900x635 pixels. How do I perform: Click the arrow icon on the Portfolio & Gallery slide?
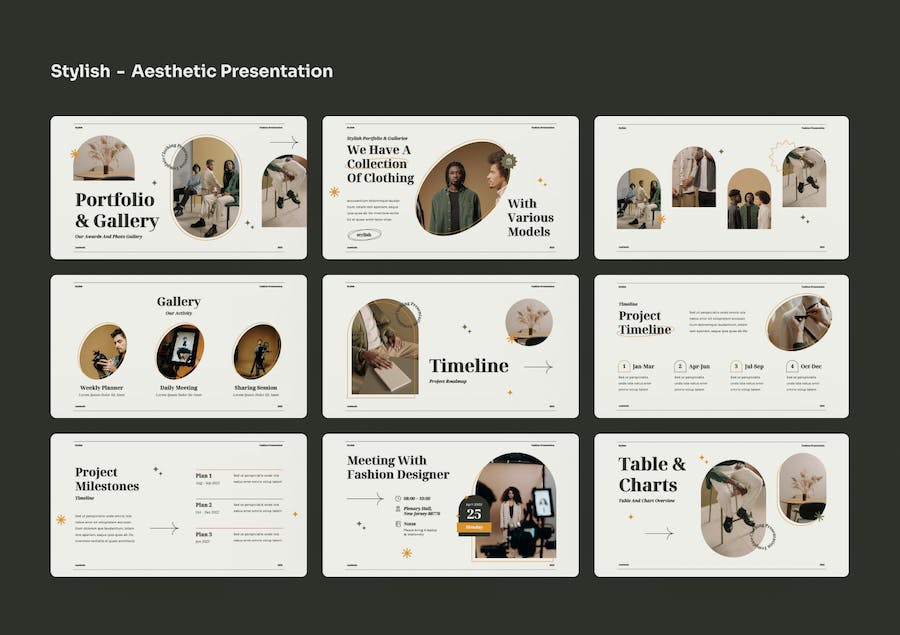(283, 143)
